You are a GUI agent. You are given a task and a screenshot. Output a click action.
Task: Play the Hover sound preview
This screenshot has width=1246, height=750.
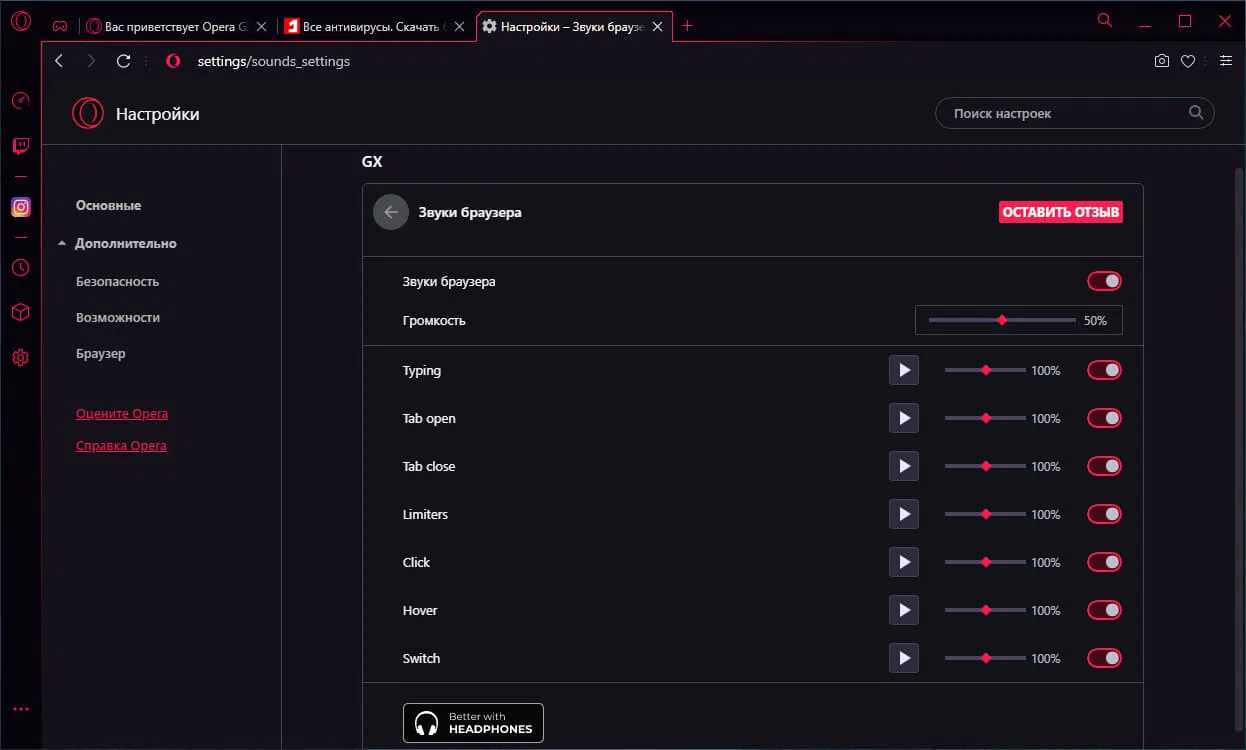(x=904, y=610)
